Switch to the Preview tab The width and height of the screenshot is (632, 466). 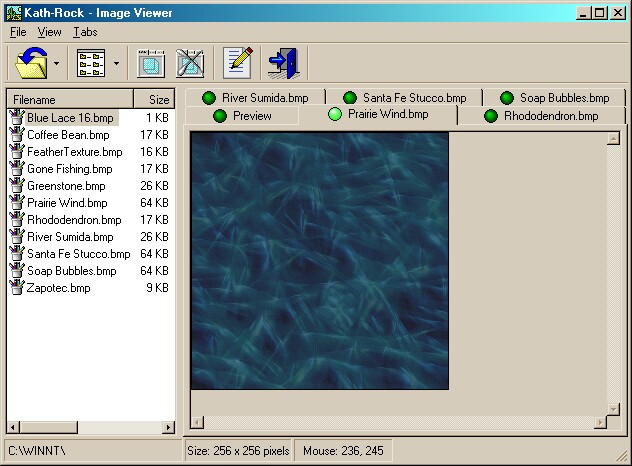pyautogui.click(x=242, y=116)
